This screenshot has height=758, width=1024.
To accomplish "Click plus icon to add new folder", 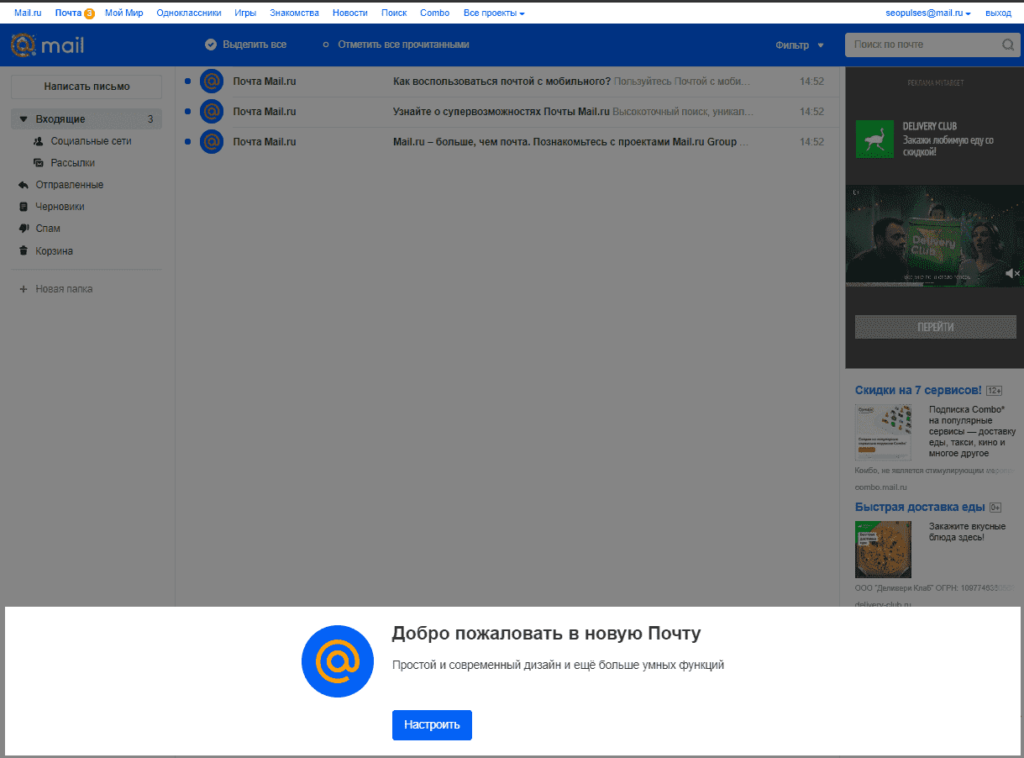I will pyautogui.click(x=23, y=289).
